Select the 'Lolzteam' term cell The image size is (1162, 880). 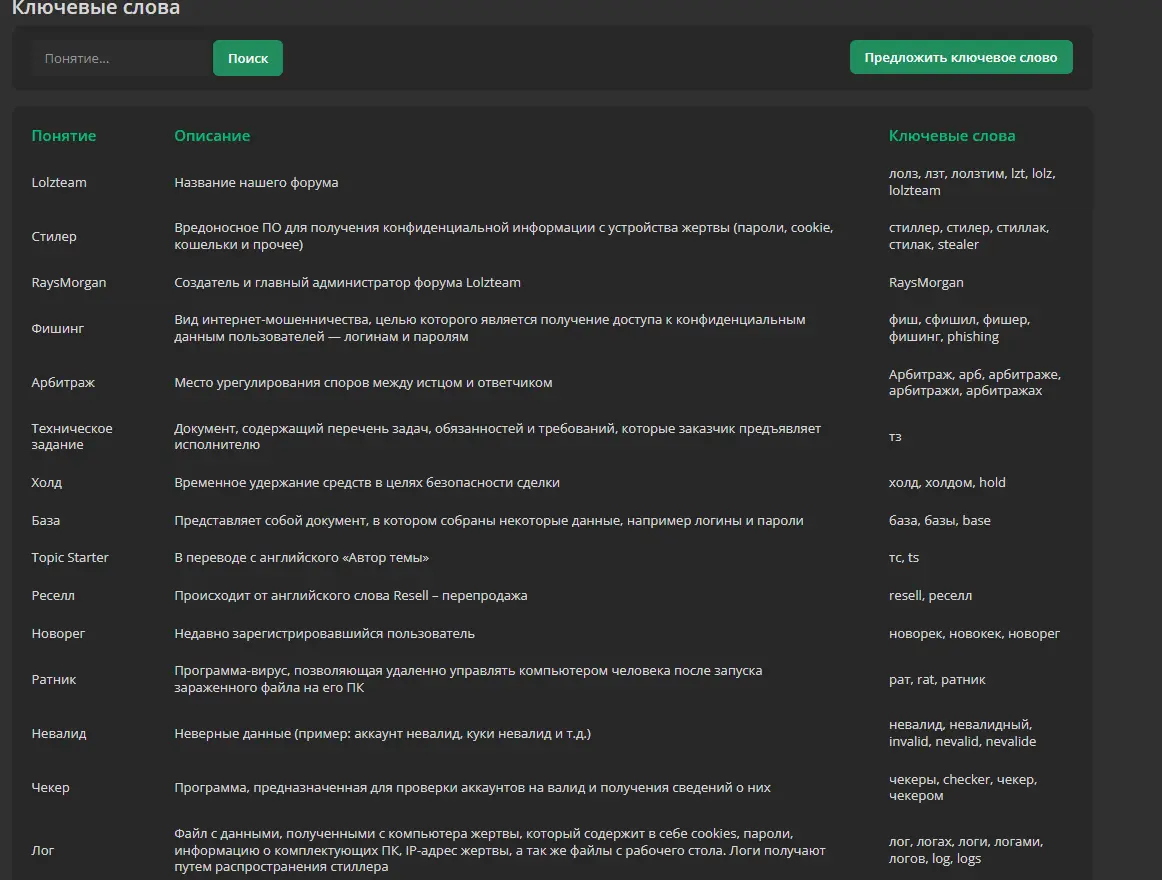pos(59,182)
